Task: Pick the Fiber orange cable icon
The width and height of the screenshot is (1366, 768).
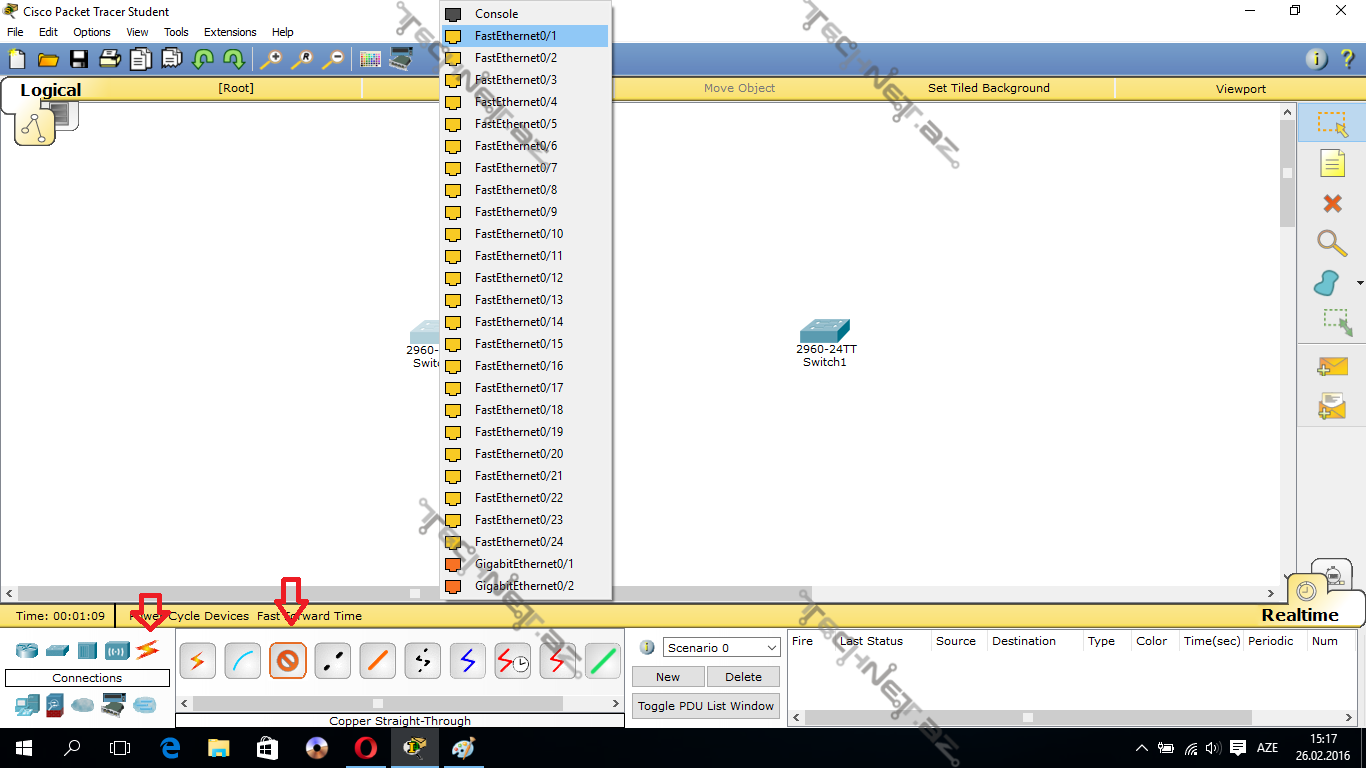Action: pyautogui.click(x=377, y=661)
